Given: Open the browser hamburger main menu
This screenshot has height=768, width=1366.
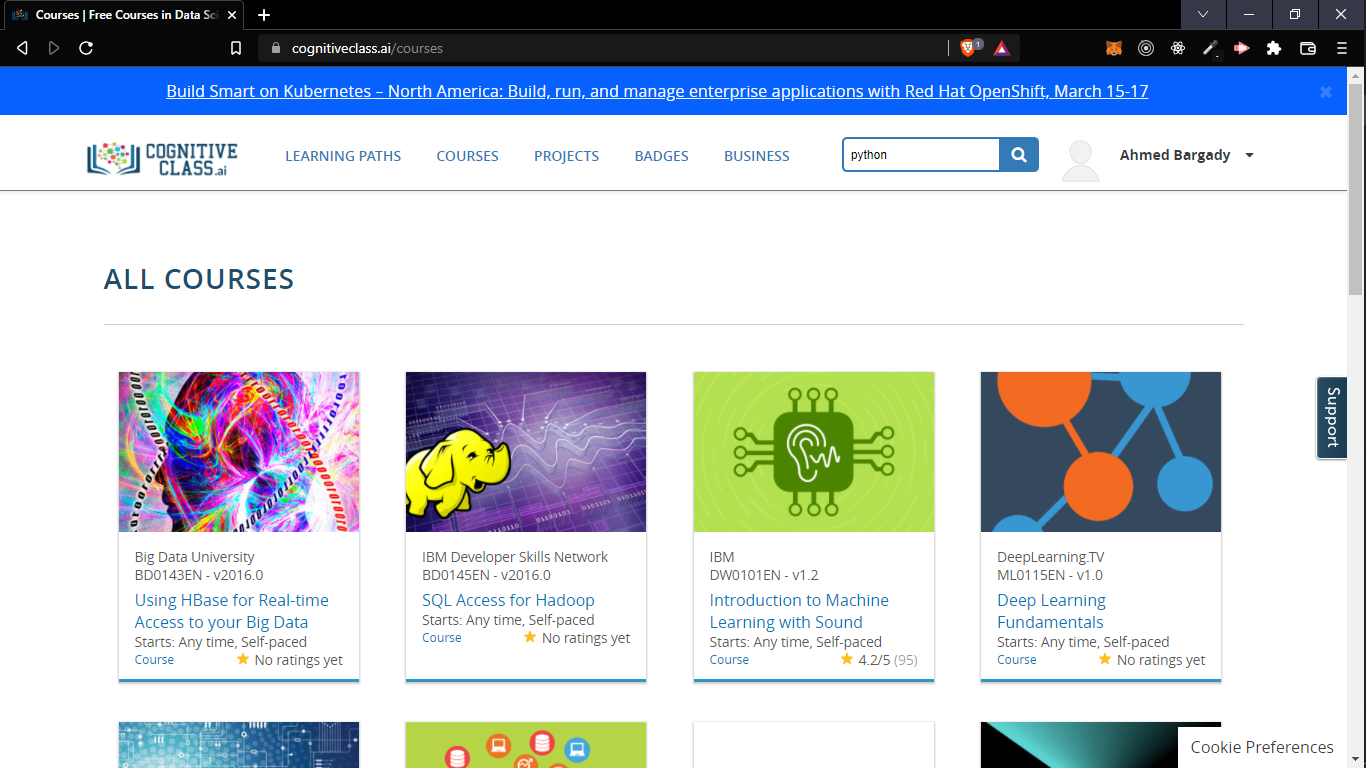Looking at the screenshot, I should pos(1342,48).
